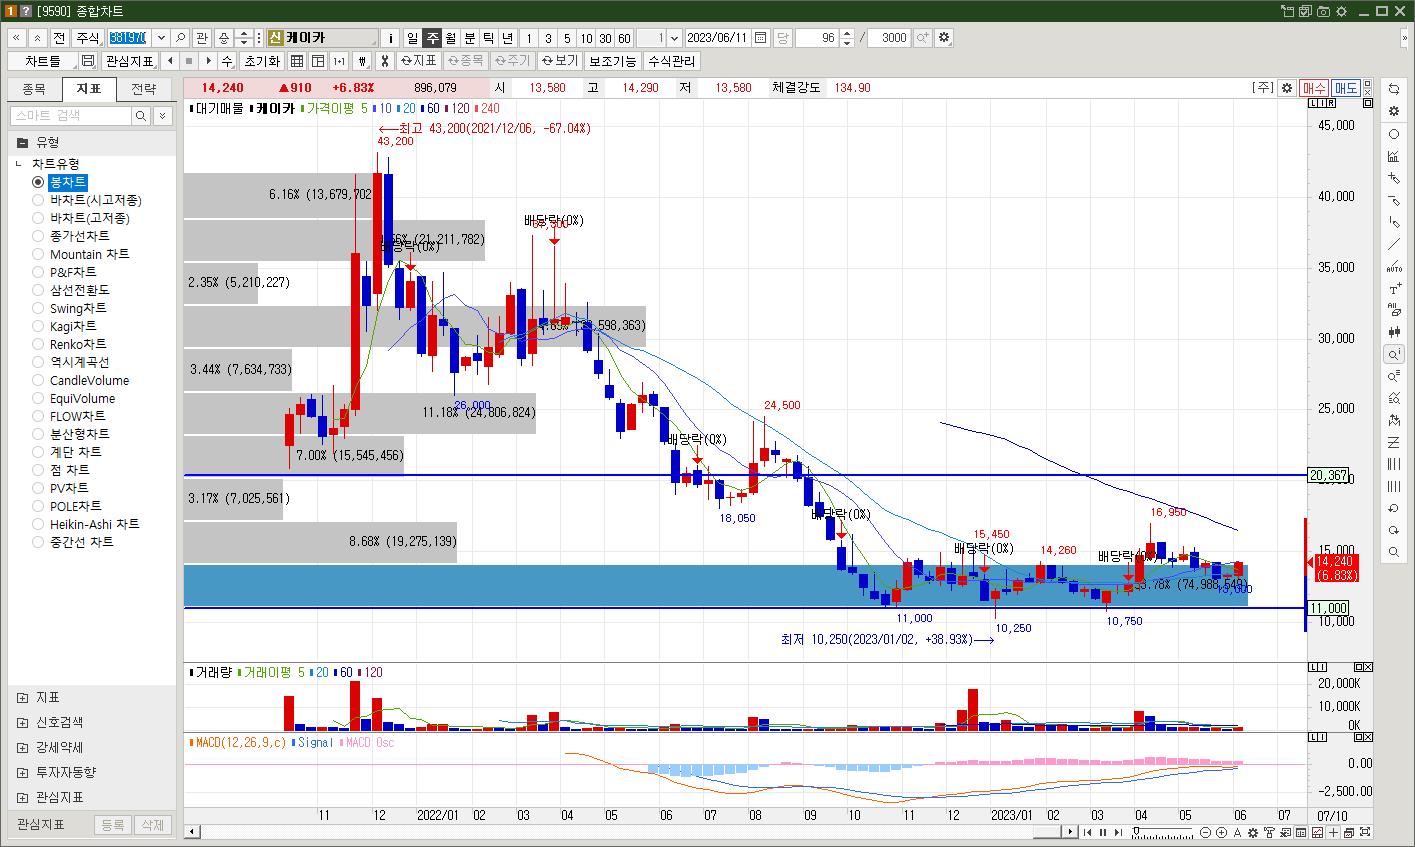This screenshot has height=847, width=1415.
Task: Select the circle drawing tool
Action: pyautogui.click(x=1394, y=134)
